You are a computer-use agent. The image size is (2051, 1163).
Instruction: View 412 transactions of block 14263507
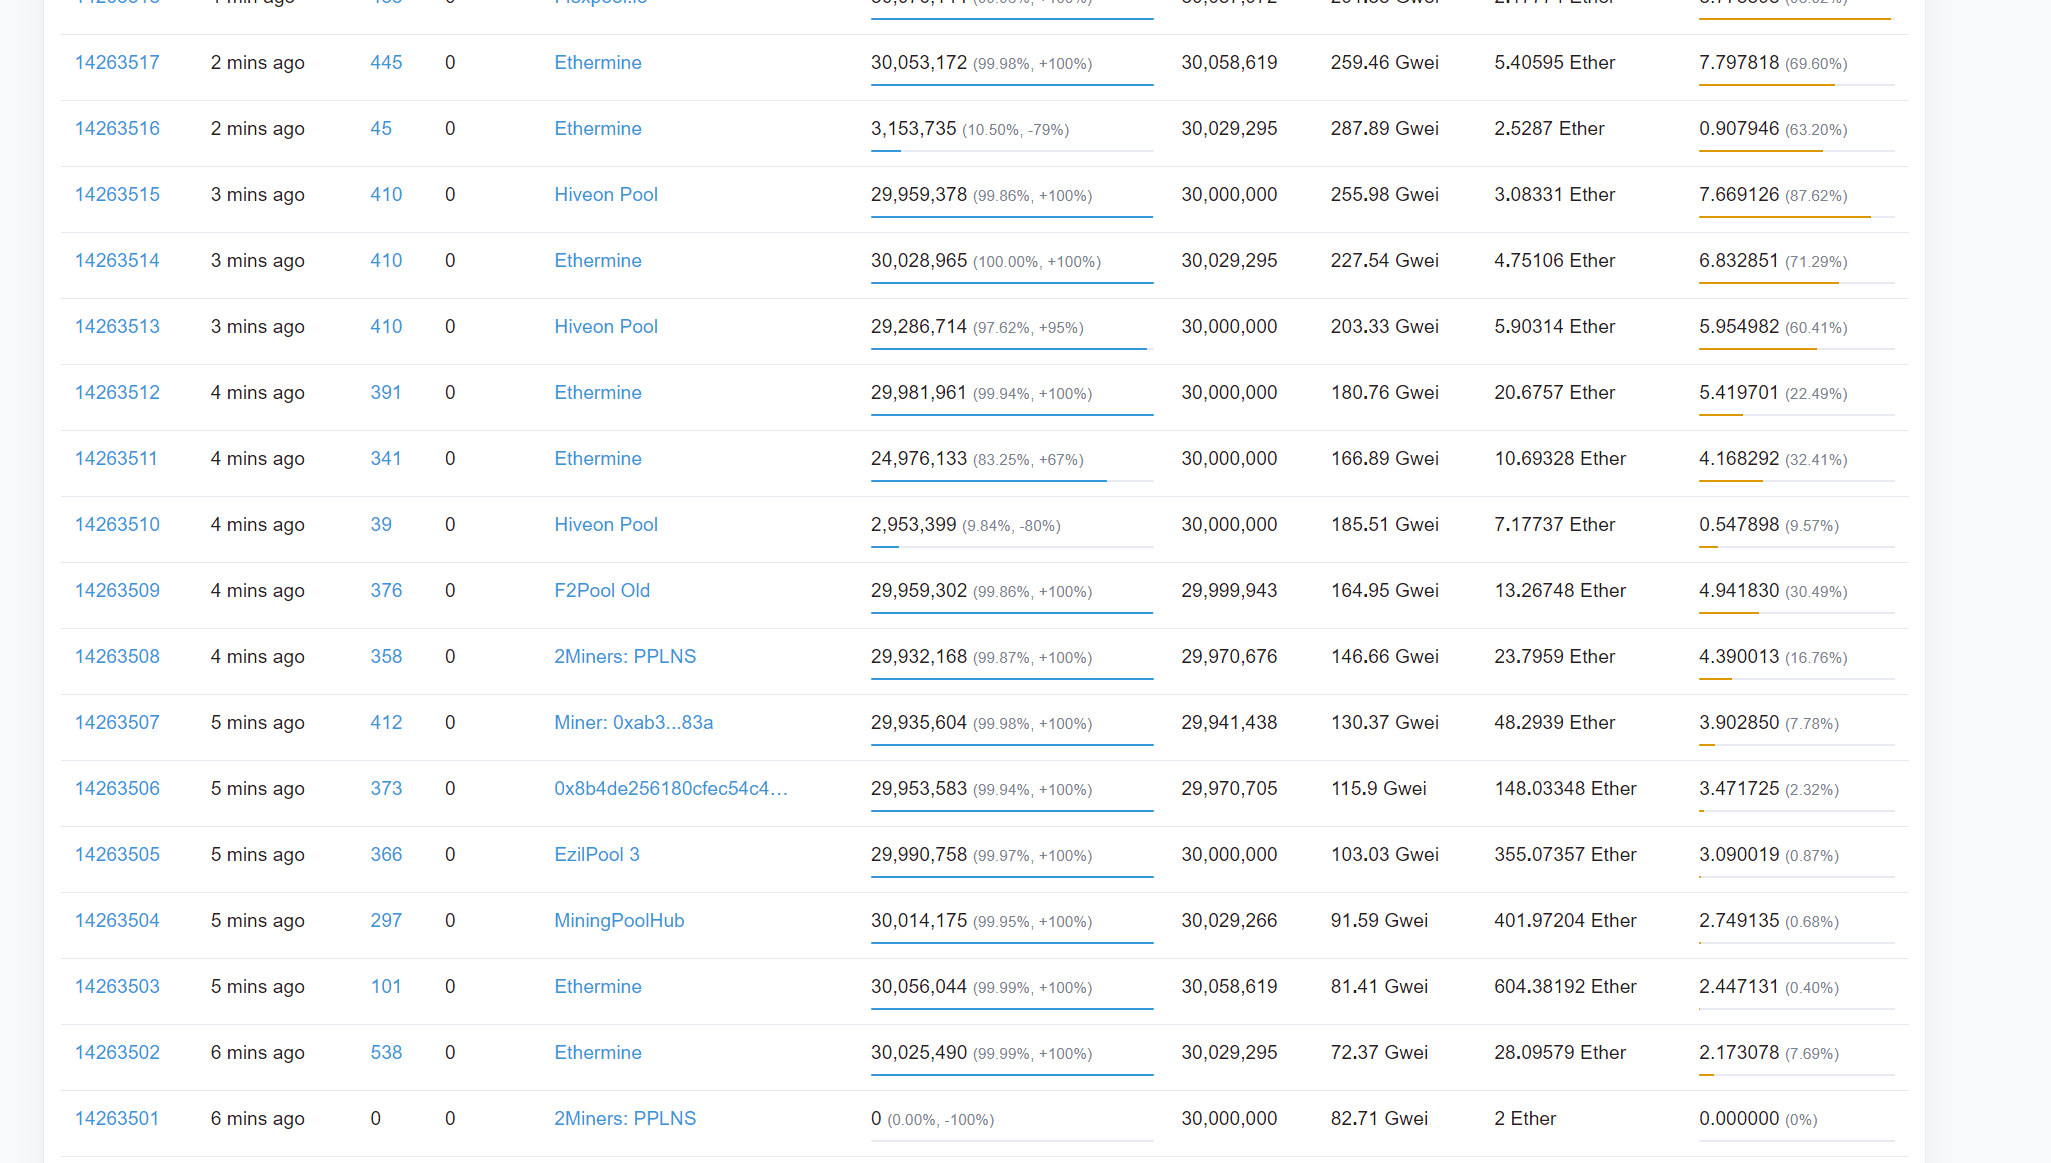(386, 723)
